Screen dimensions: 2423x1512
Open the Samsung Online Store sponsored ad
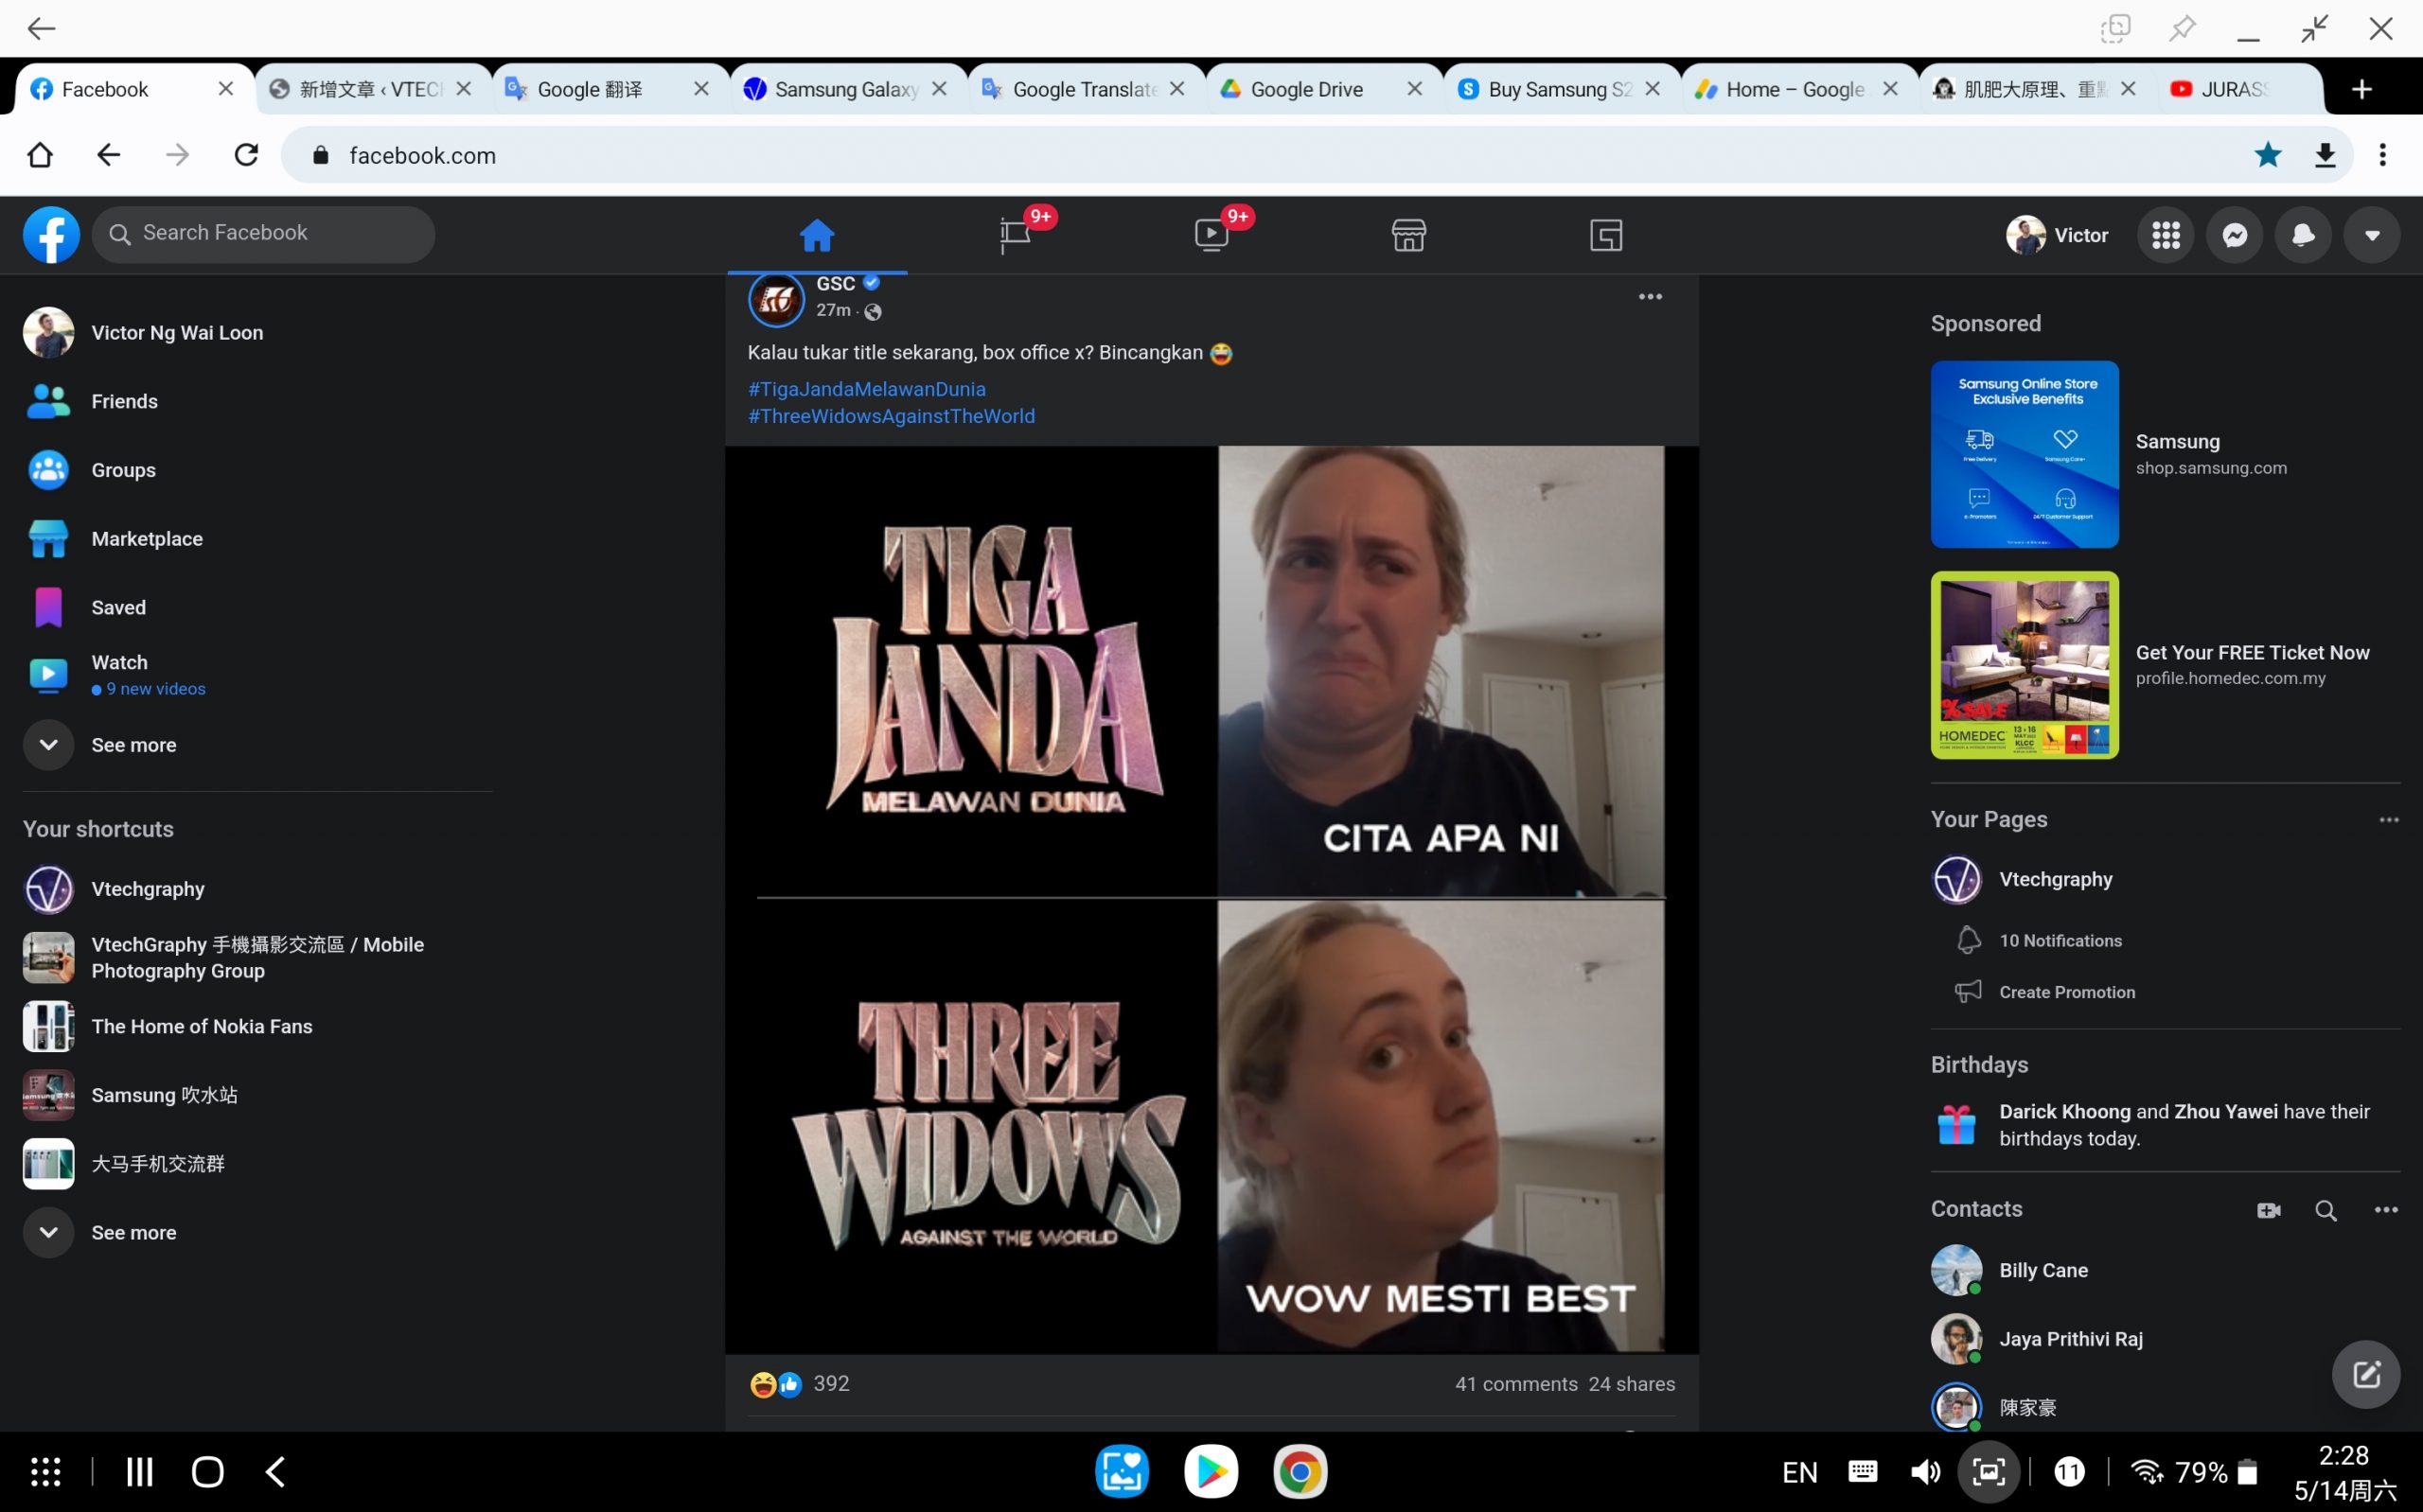click(x=2164, y=454)
